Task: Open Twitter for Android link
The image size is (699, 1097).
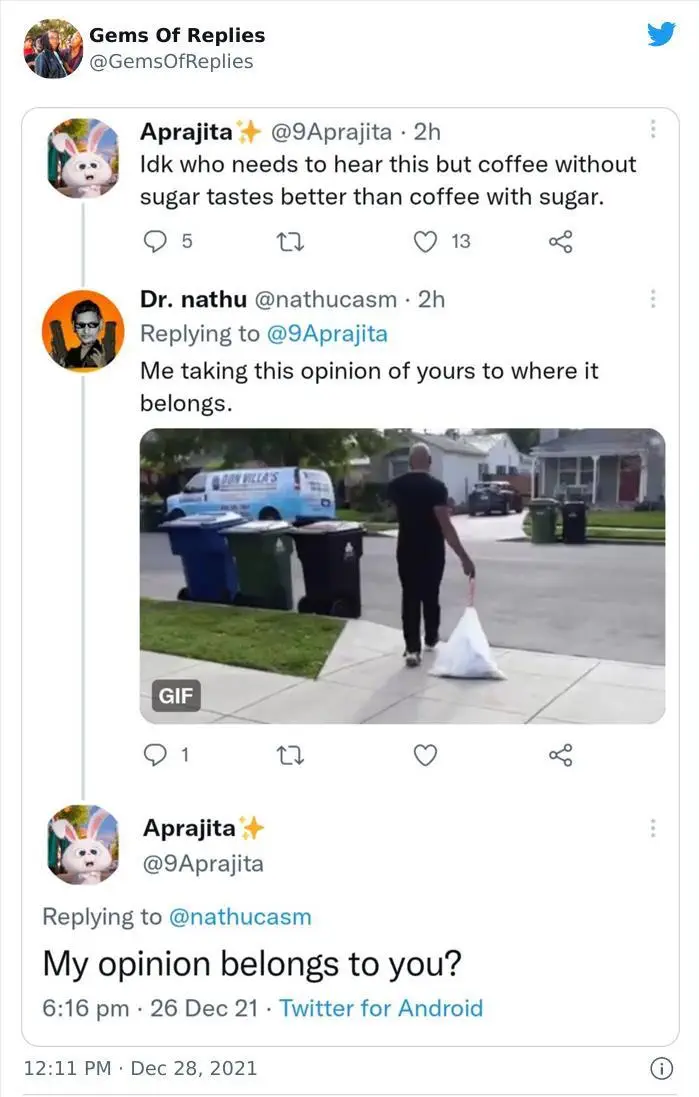Action: [x=381, y=1008]
